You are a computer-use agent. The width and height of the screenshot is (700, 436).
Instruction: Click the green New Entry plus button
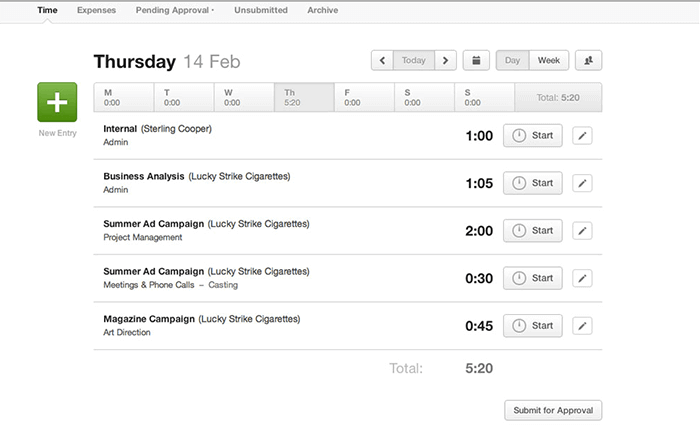pos(57,104)
